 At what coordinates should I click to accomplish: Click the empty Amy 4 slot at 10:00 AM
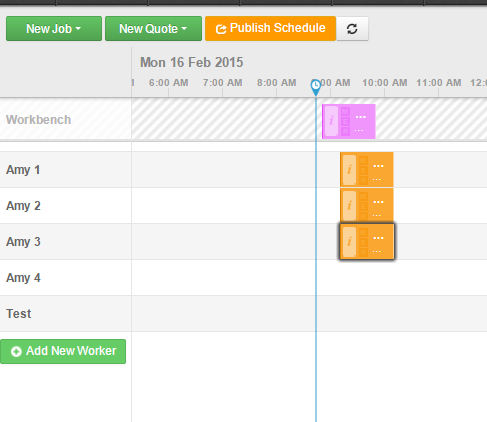click(384, 278)
